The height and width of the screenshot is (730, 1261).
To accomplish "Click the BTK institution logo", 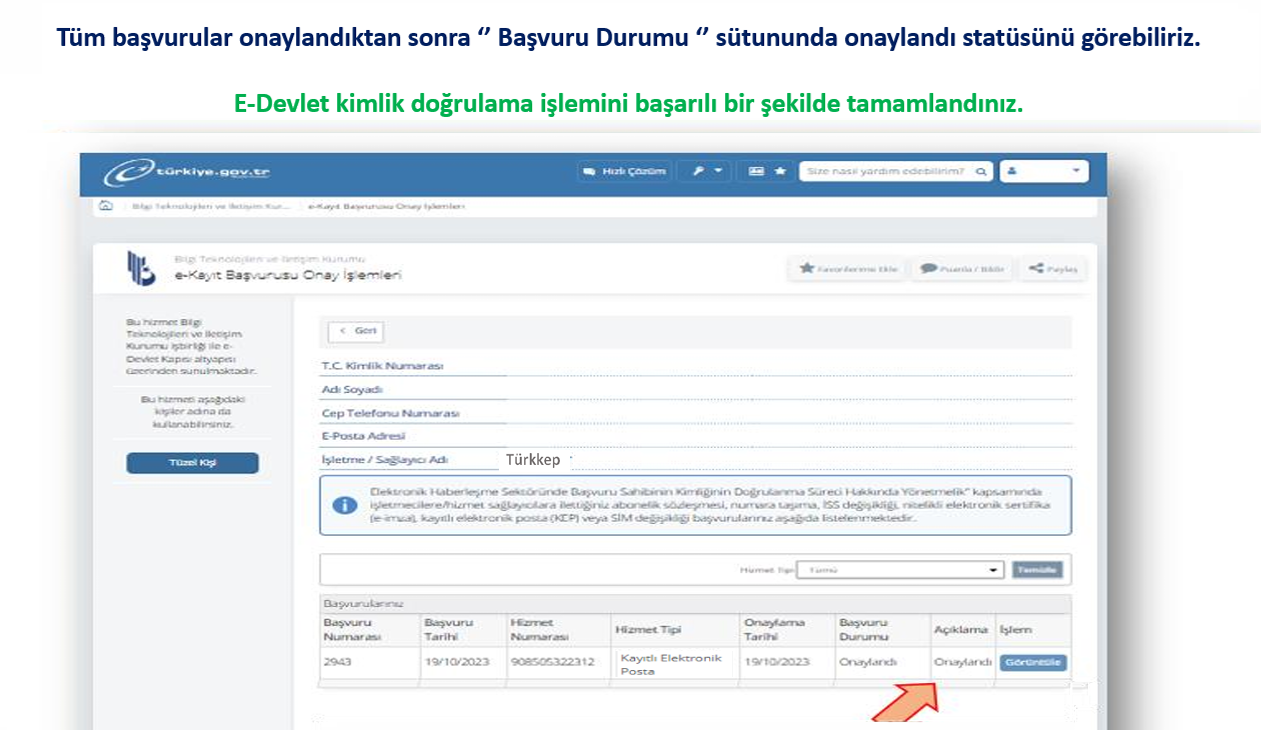I will [140, 269].
